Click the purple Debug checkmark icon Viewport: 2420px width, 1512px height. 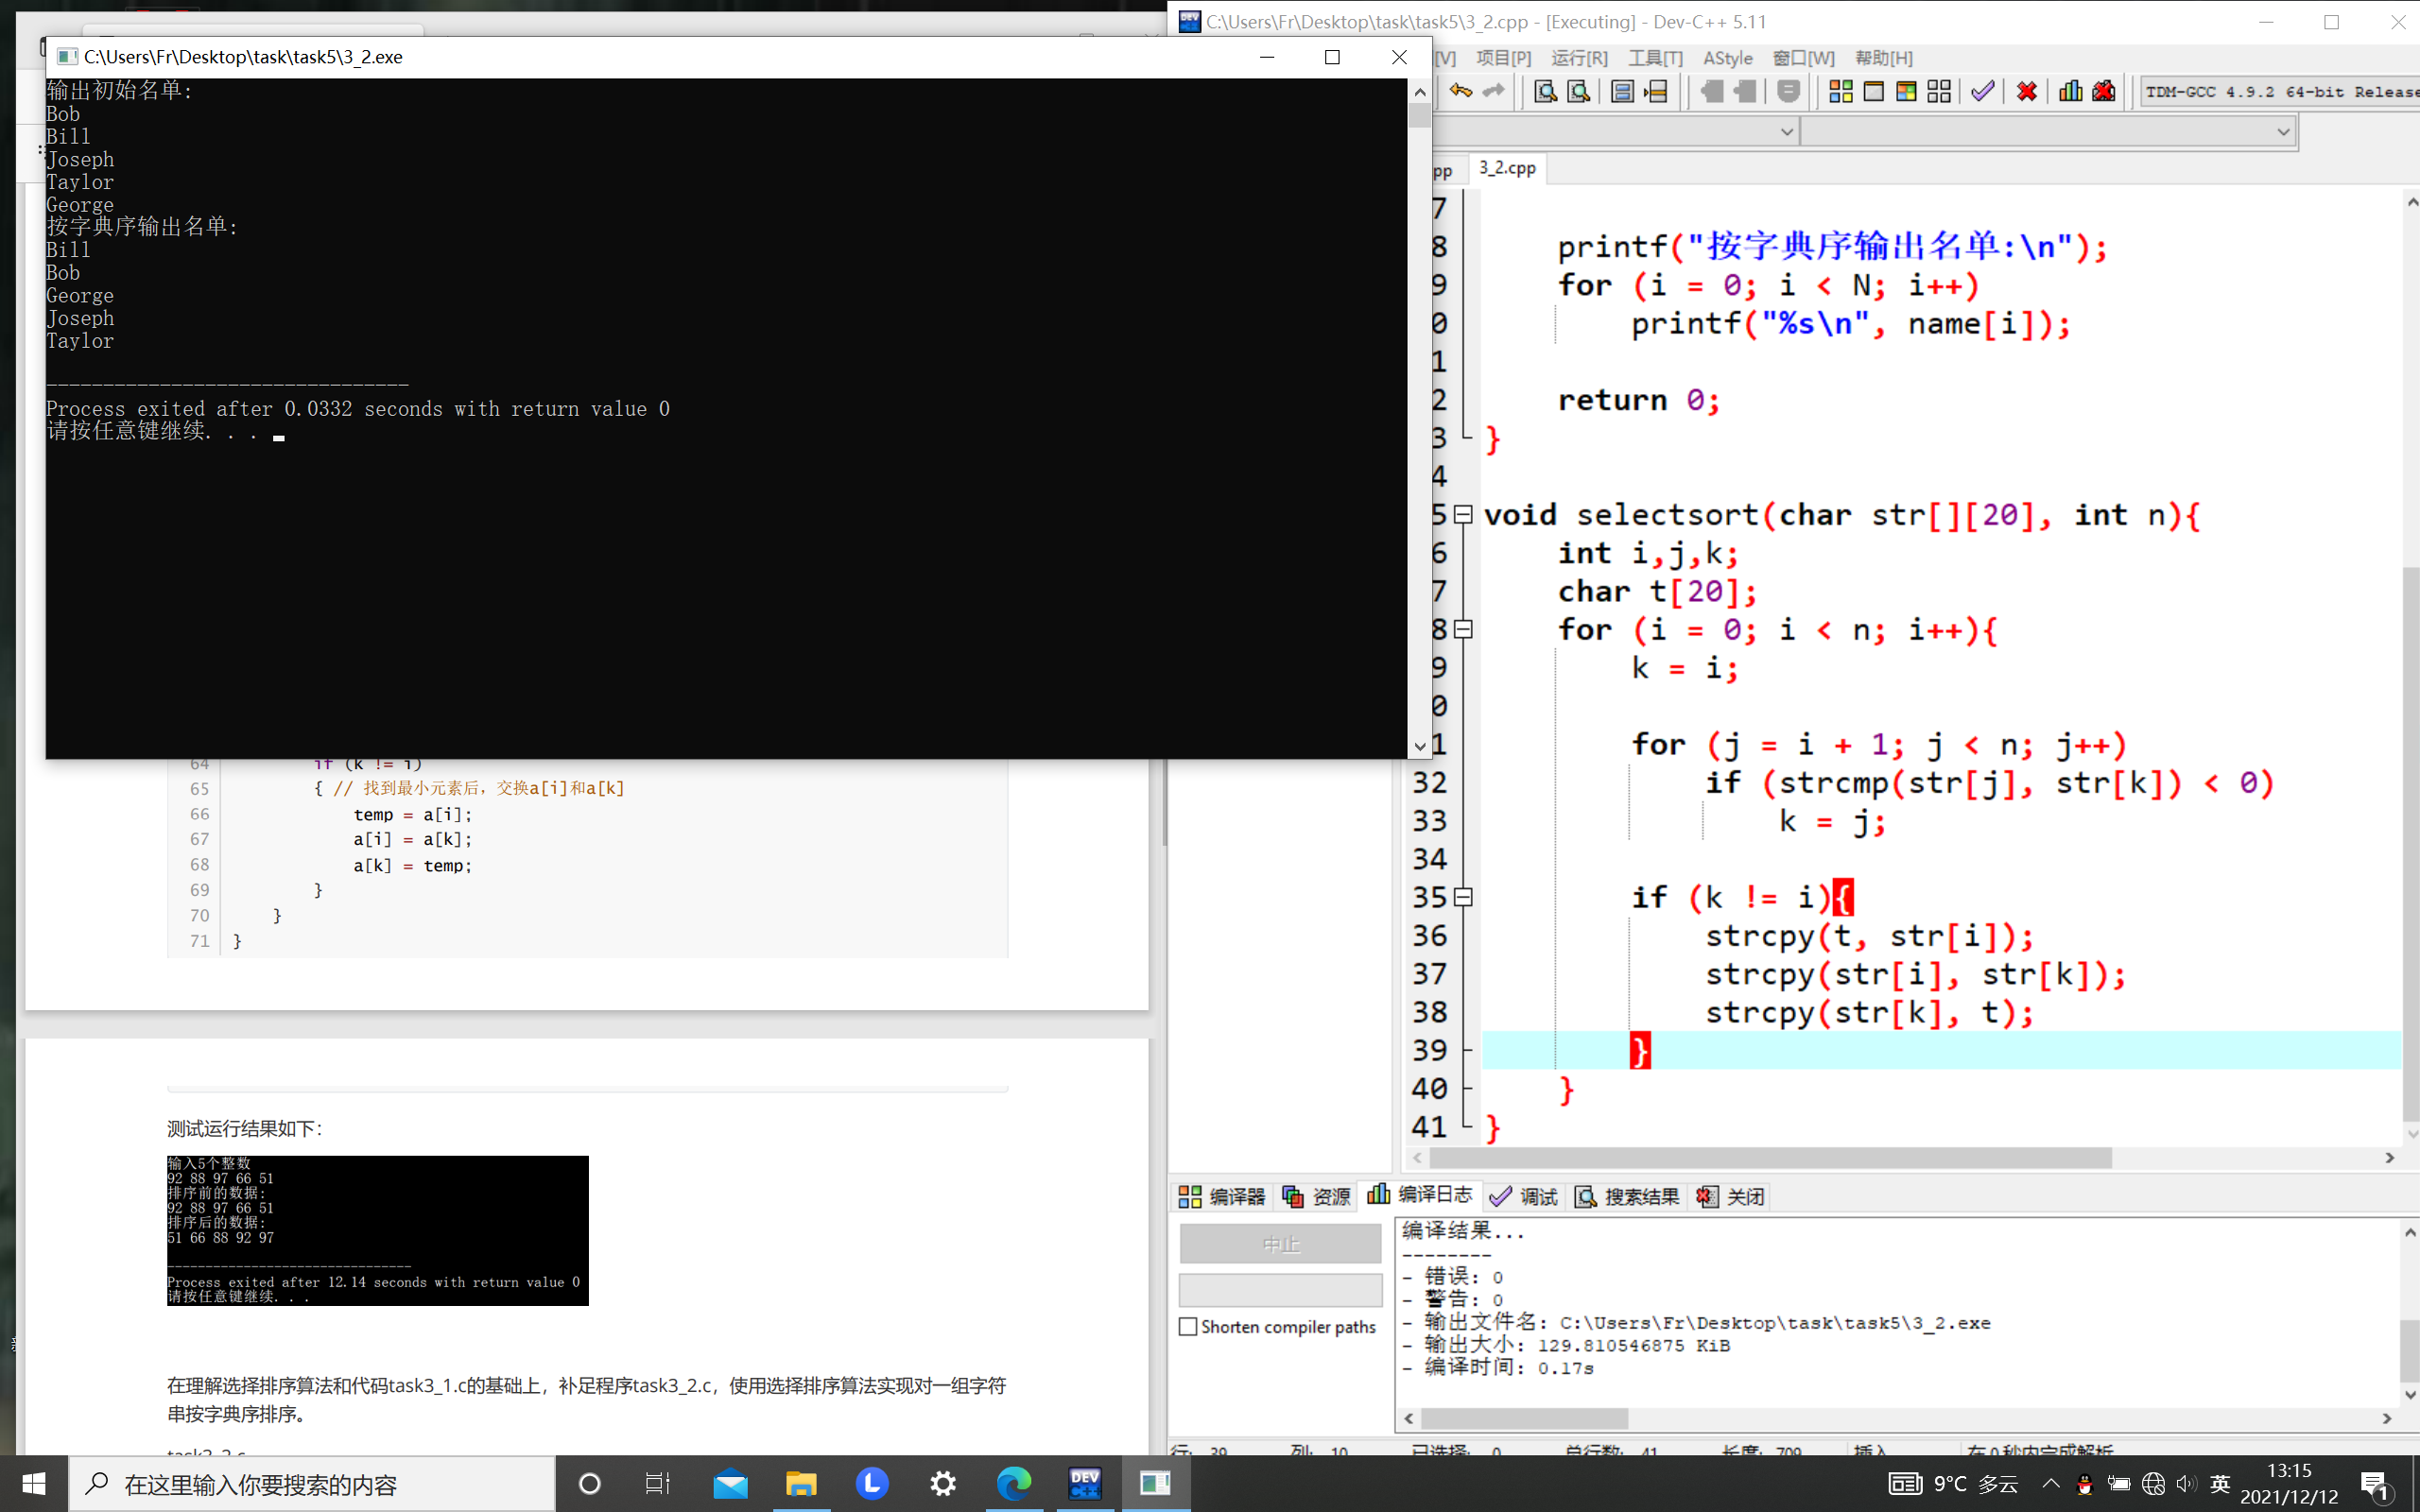click(x=1982, y=92)
